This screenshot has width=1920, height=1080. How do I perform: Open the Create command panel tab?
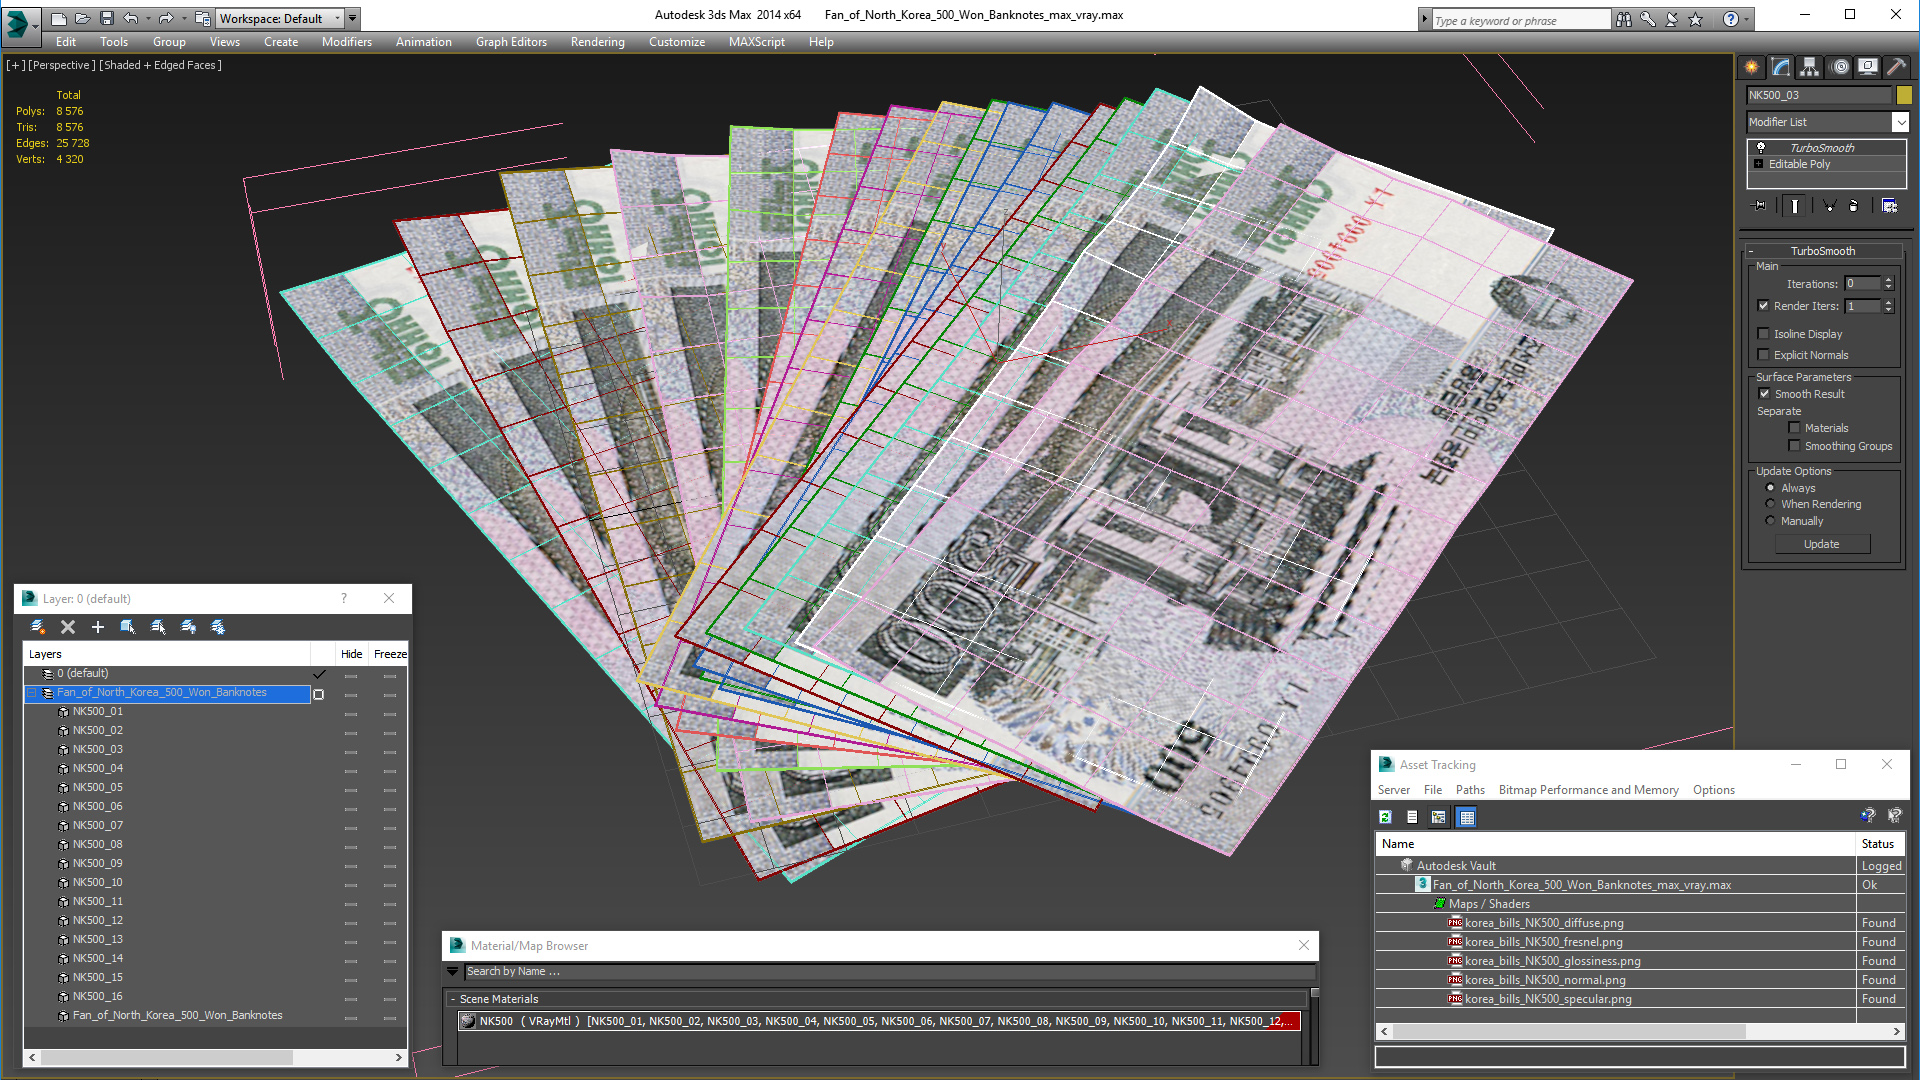coord(1752,67)
